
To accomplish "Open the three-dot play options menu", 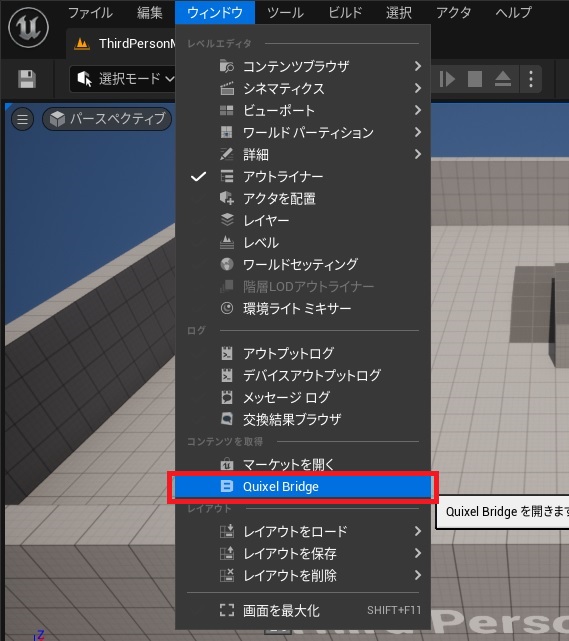I will [531, 78].
